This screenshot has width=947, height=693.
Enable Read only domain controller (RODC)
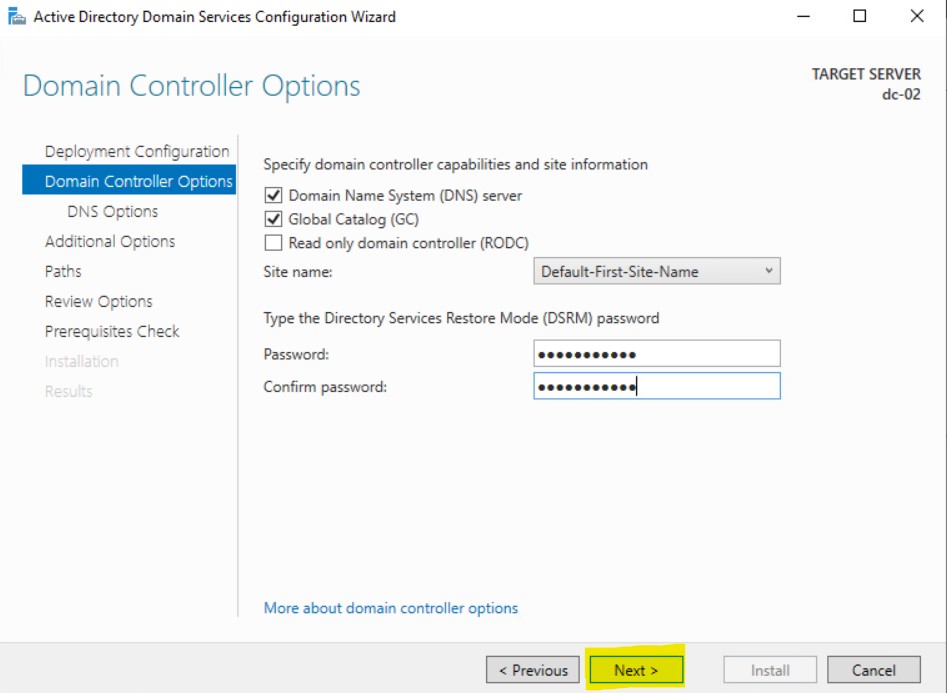tap(273, 243)
